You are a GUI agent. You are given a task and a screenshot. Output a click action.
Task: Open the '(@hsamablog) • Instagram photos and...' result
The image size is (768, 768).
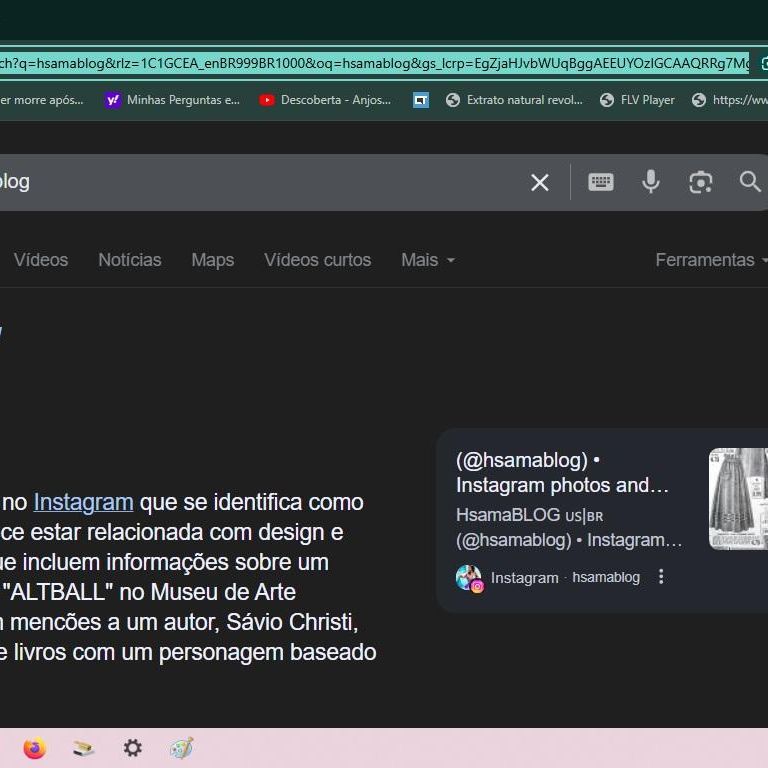pos(562,473)
